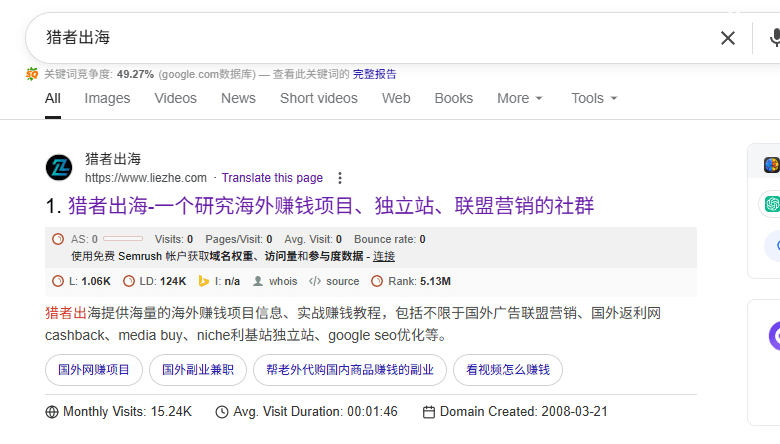Click the globe icon by Monthly Visits
This screenshot has height=444, width=780.
click(52, 412)
